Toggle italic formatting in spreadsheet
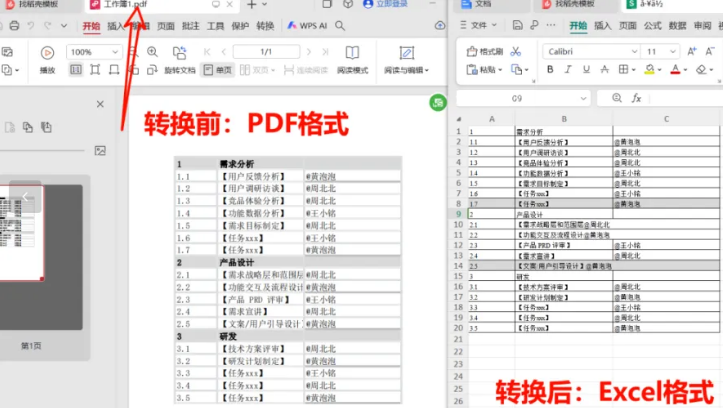The height and width of the screenshot is (408, 723). point(568,70)
